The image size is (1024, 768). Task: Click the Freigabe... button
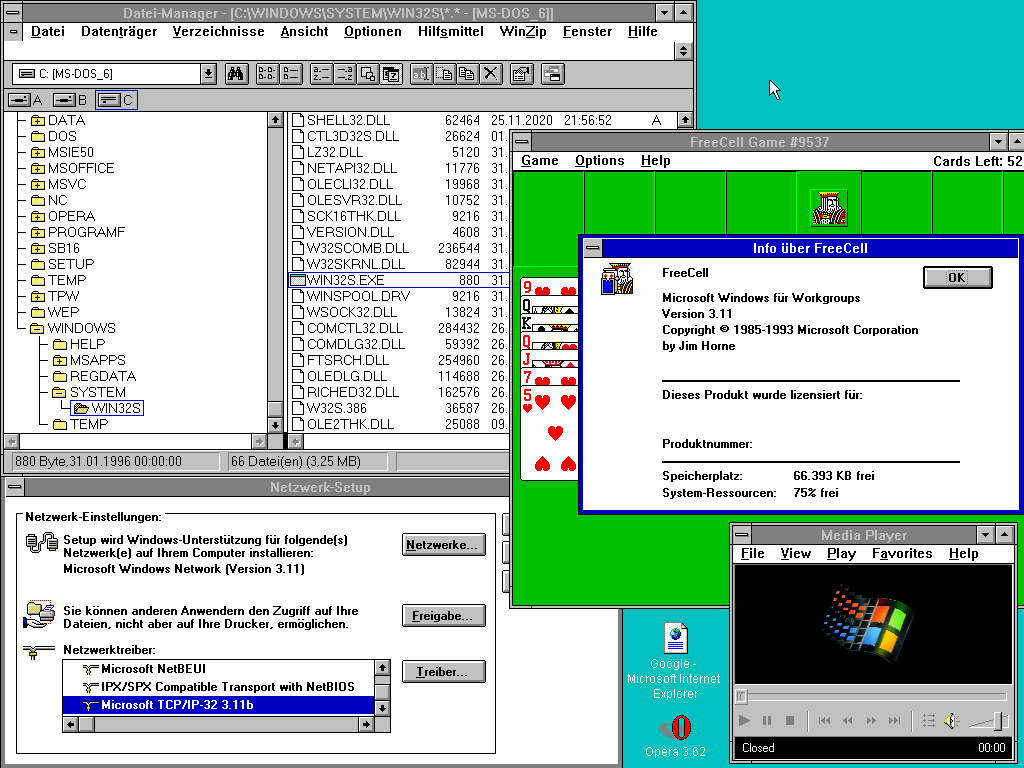(x=443, y=616)
